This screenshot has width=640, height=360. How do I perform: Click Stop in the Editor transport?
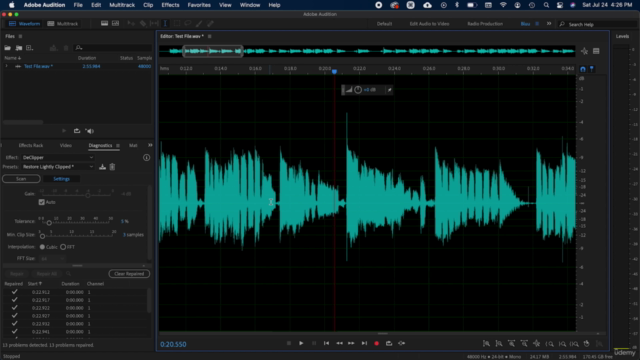click(289, 343)
